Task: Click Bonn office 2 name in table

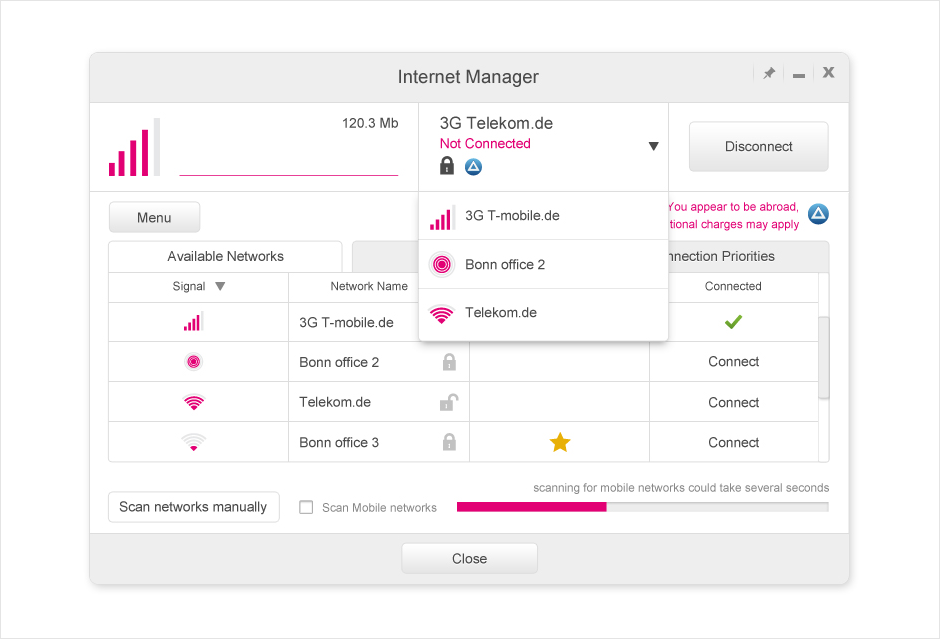Action: (339, 362)
